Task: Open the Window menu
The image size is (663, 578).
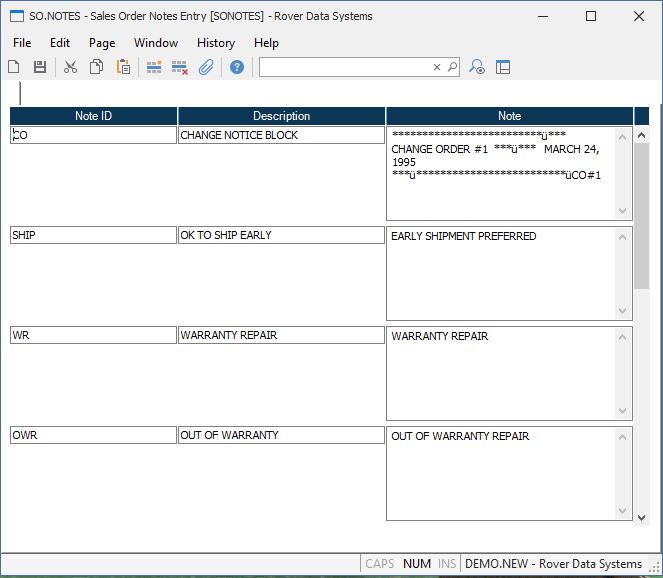Action: [156, 43]
